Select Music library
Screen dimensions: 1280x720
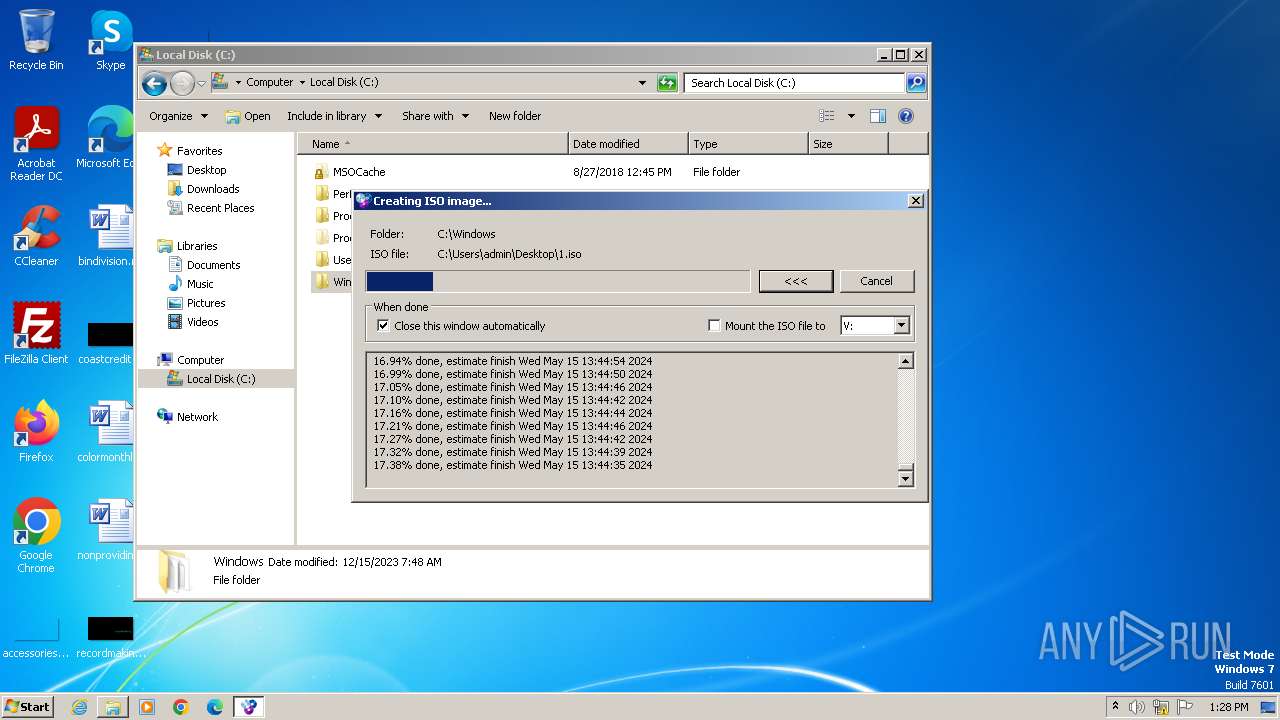pyautogui.click(x=200, y=284)
